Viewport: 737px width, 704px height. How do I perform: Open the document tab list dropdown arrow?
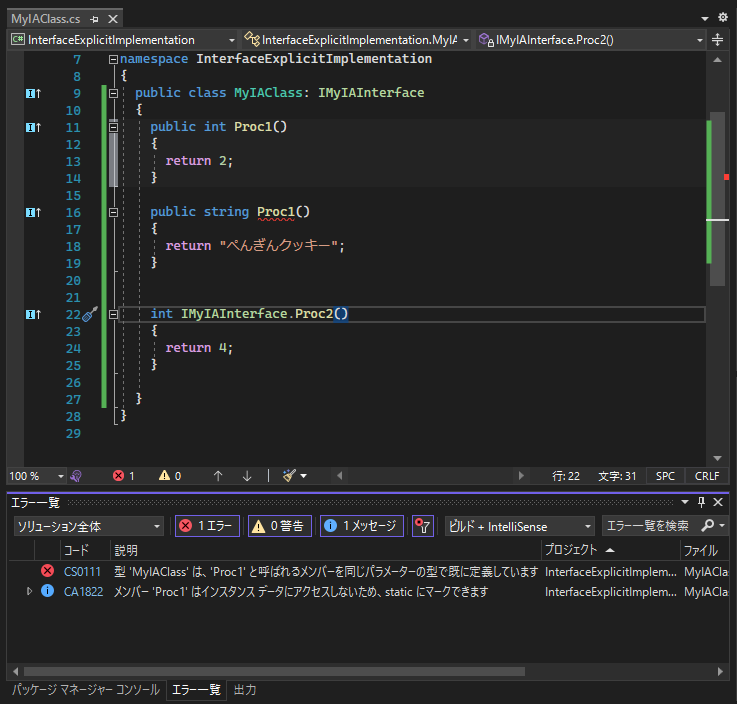705,19
